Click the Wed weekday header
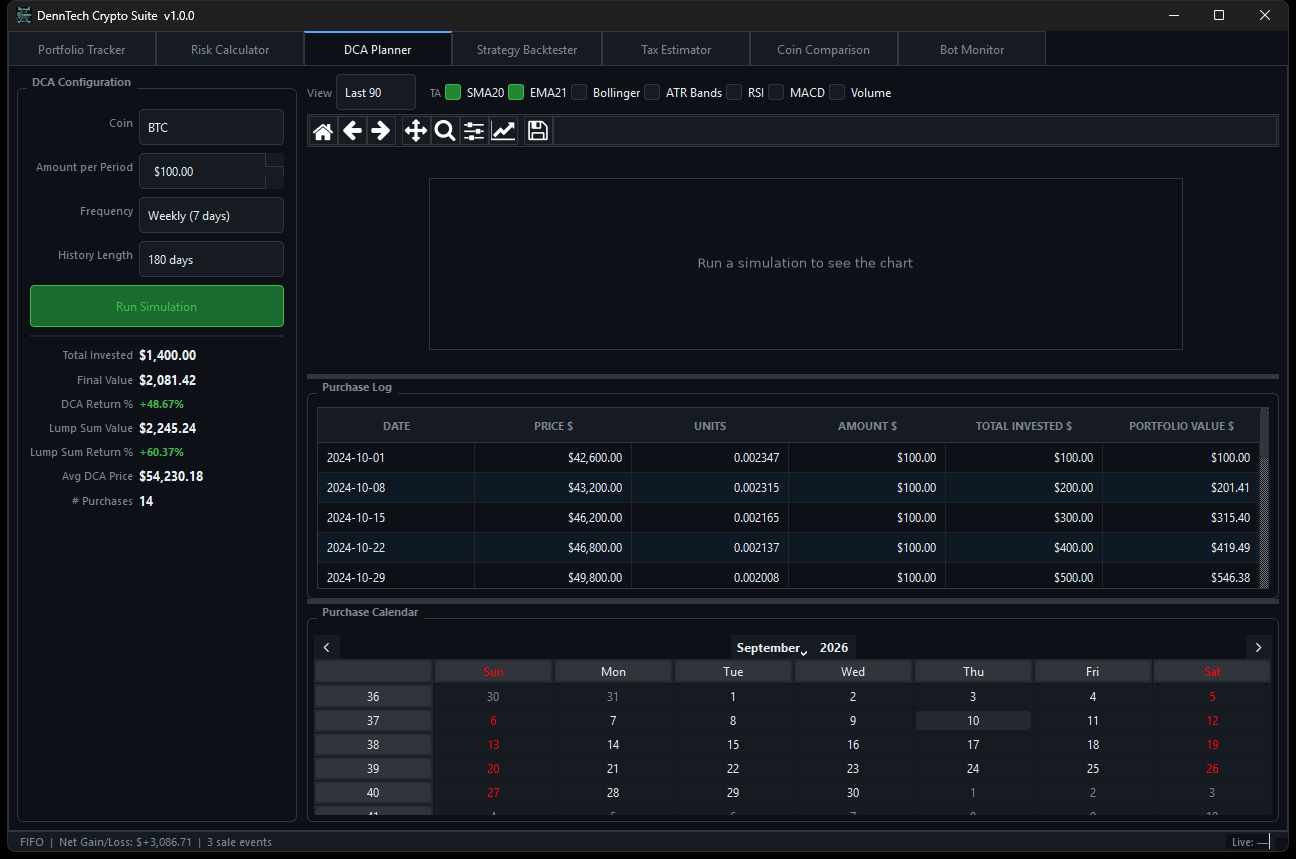This screenshot has height=859, width=1296. (853, 671)
